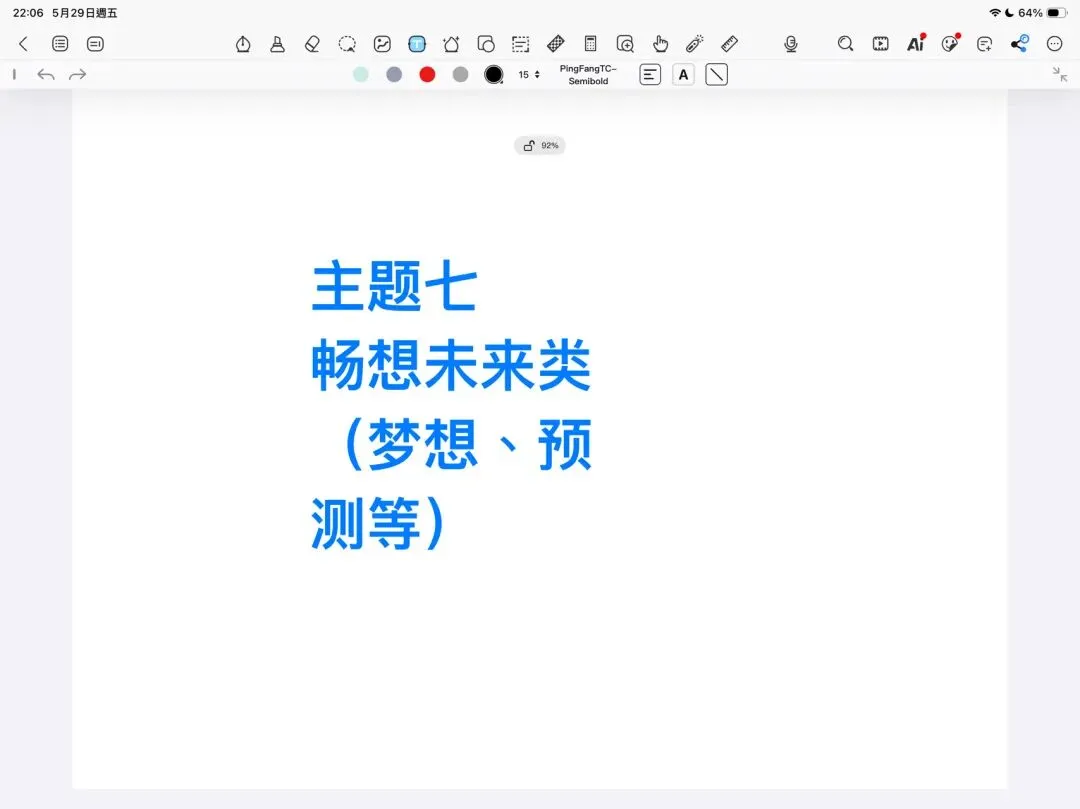Tap the 22:06 clock in status bar

coord(28,13)
